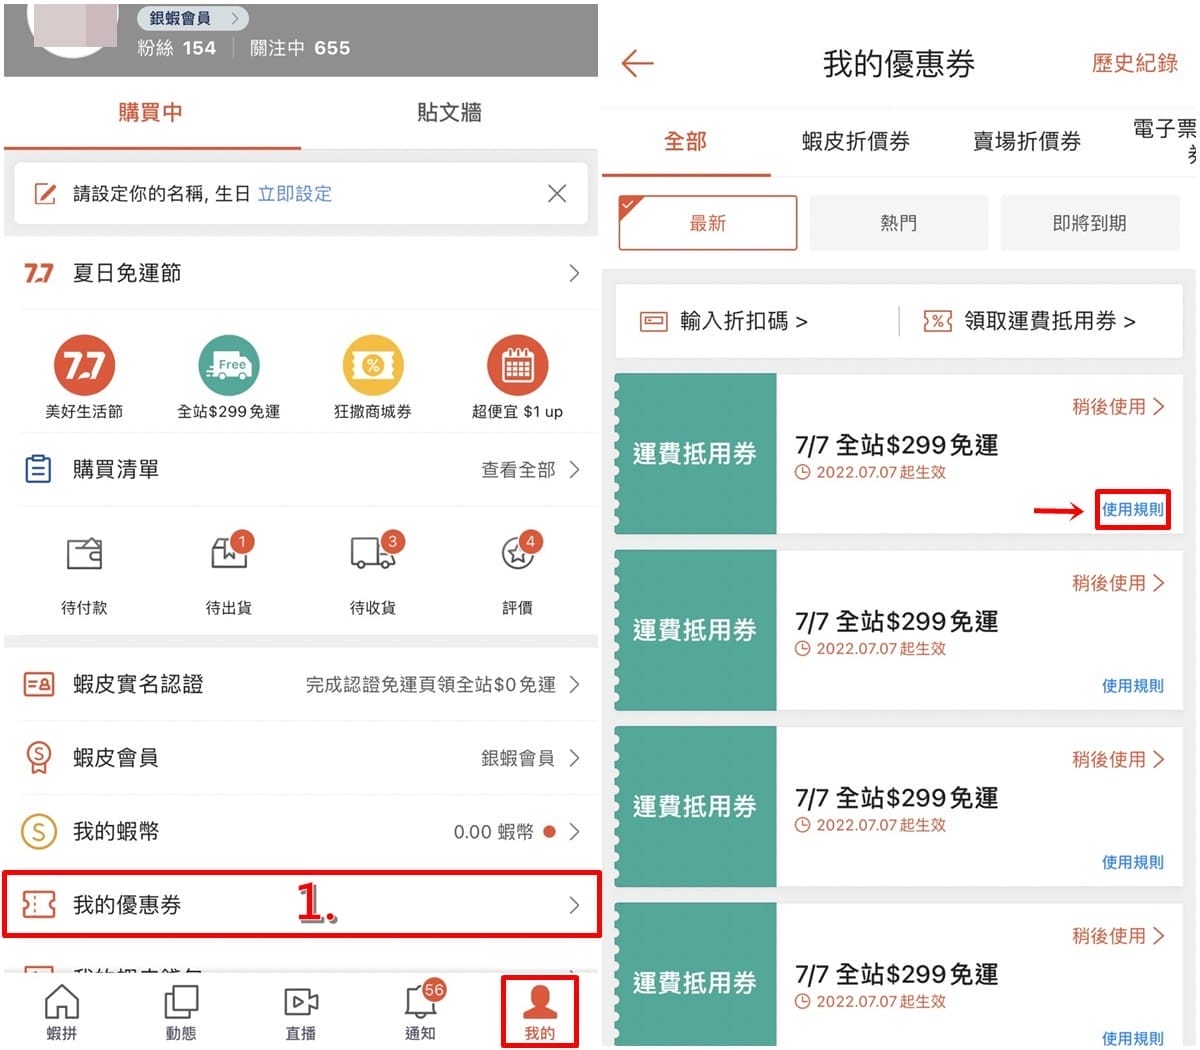Viewport: 1200px width, 1050px height.
Task: Open the 狂撒商城券 coupon icon
Action: [373, 365]
